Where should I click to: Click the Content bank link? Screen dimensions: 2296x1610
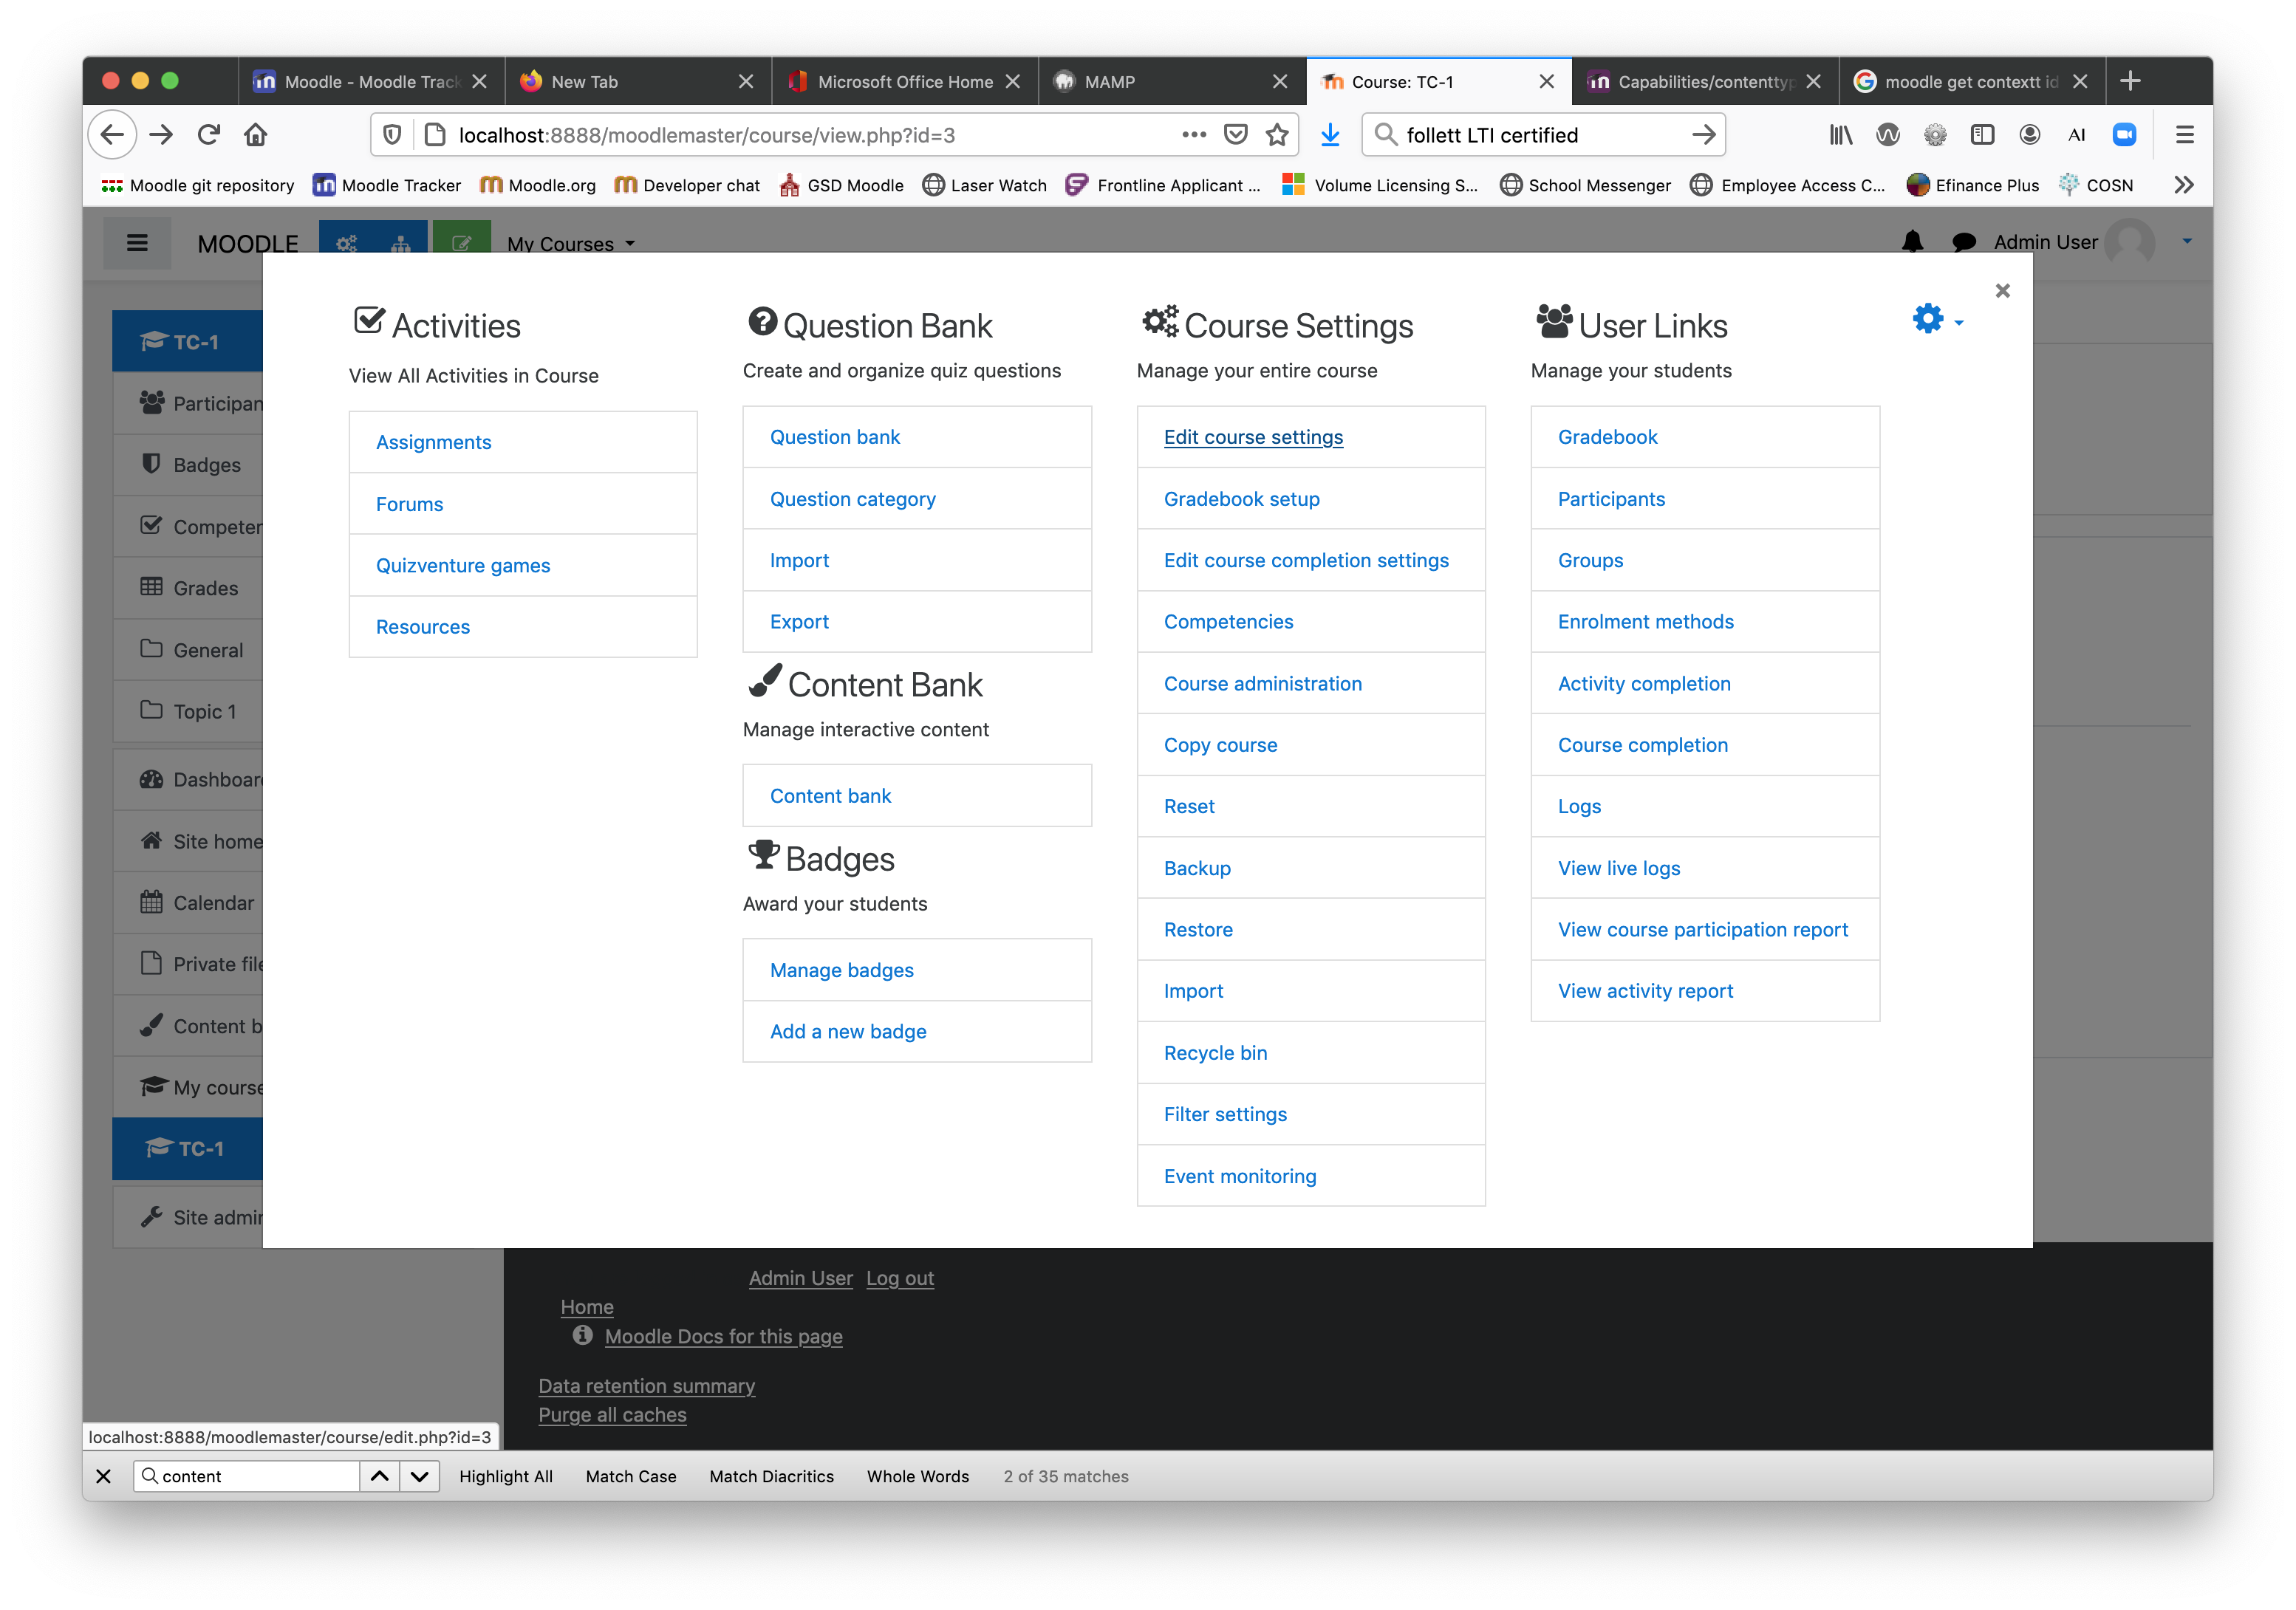[830, 796]
